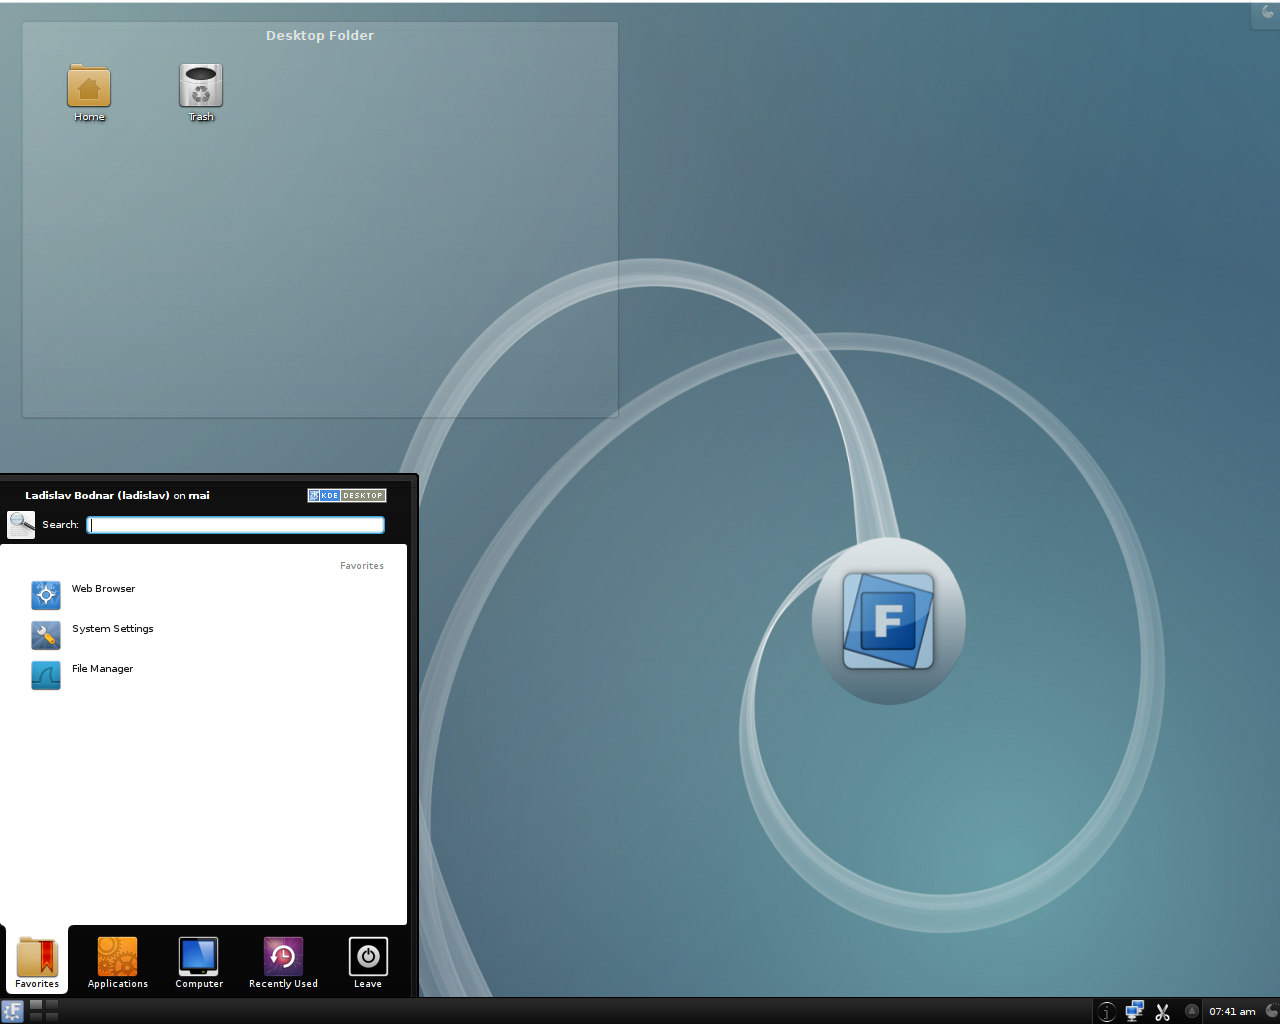Viewport: 1280px width, 1024px height.
Task: Launch Web Browser from Favorites
Action: click(103, 590)
